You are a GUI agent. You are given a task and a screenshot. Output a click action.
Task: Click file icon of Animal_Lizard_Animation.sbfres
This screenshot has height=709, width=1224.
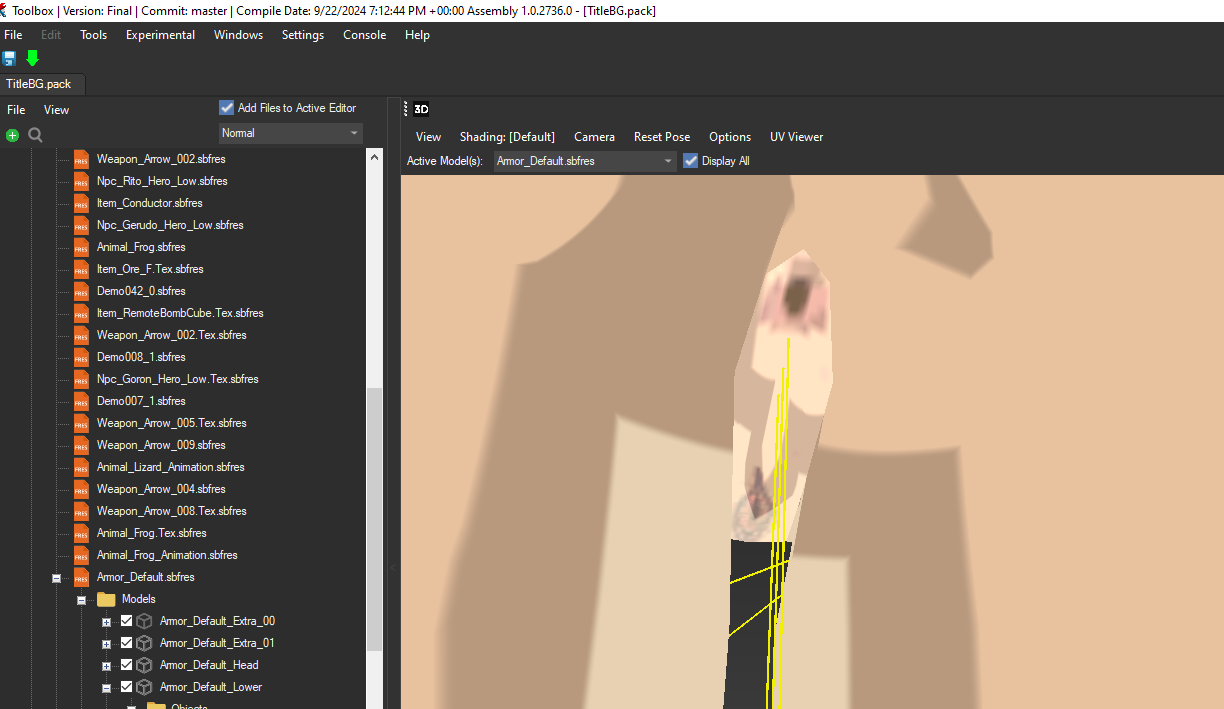pos(82,467)
